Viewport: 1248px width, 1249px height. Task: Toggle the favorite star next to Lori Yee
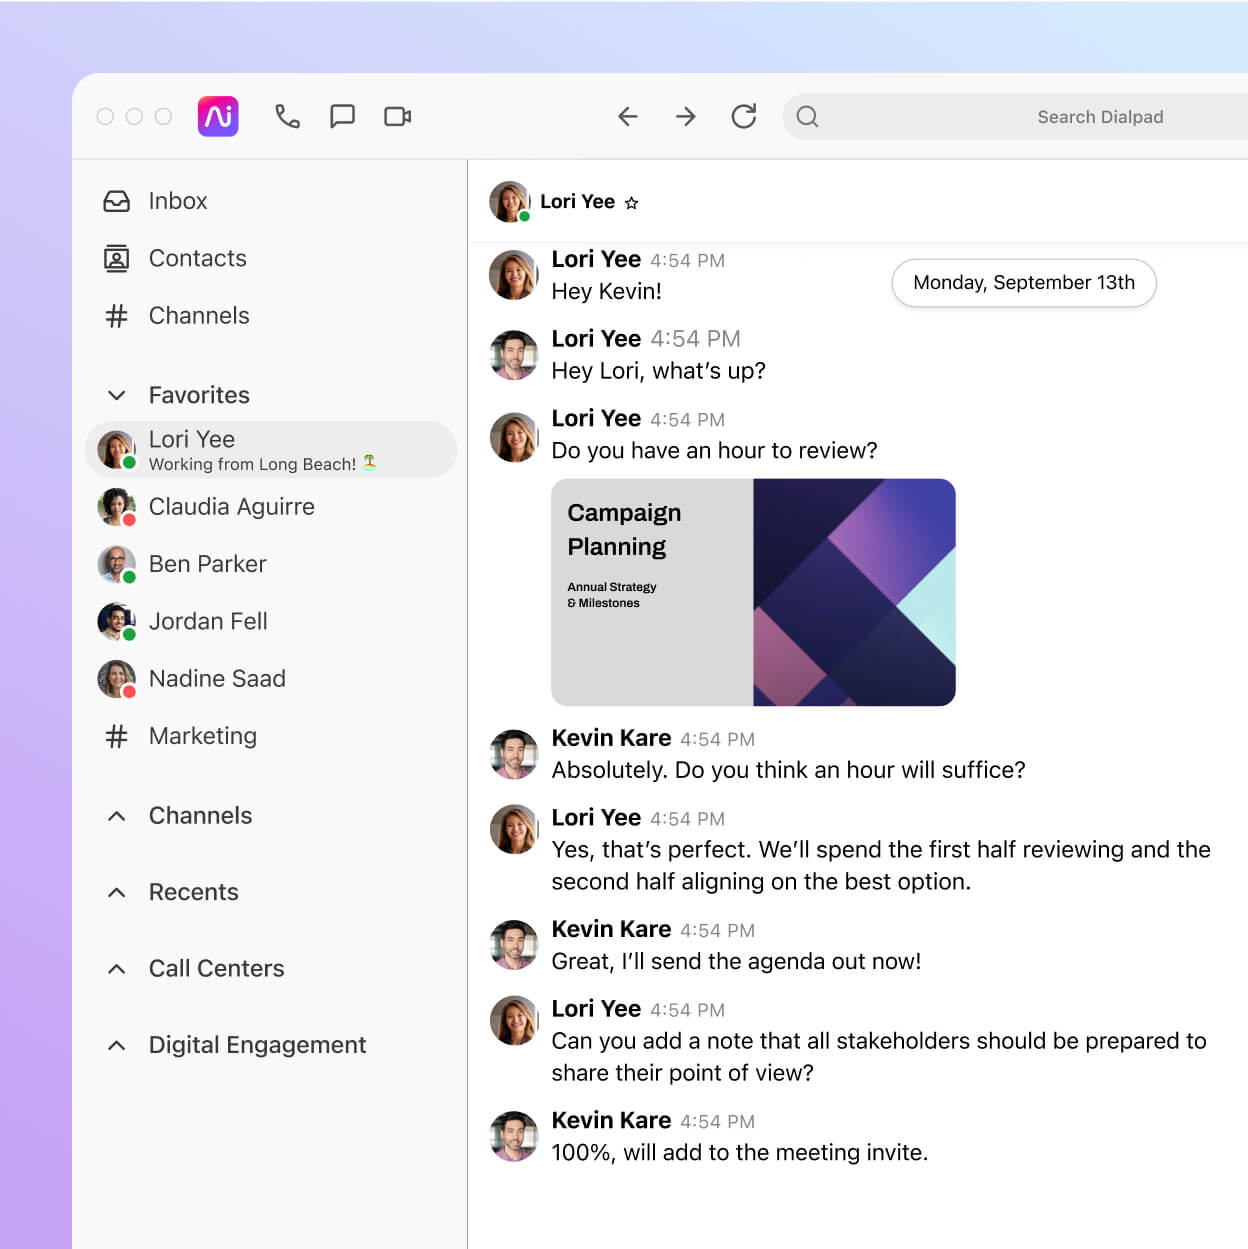click(x=632, y=202)
